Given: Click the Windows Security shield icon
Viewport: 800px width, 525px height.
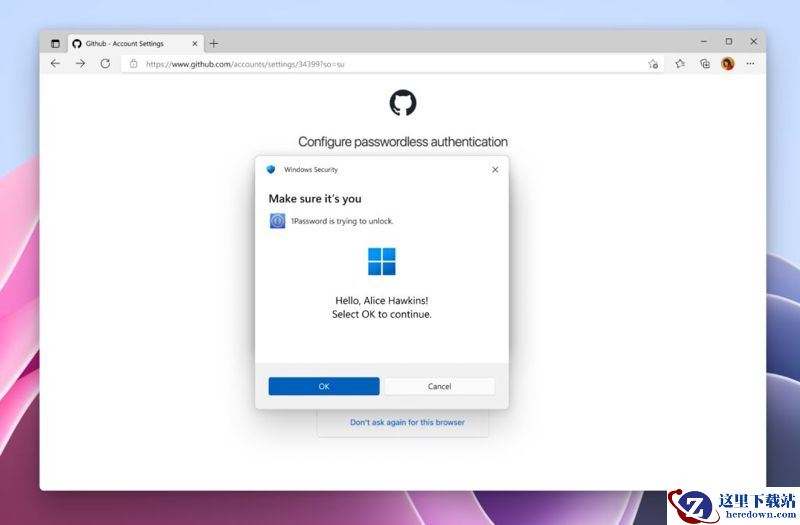Looking at the screenshot, I should [x=271, y=169].
